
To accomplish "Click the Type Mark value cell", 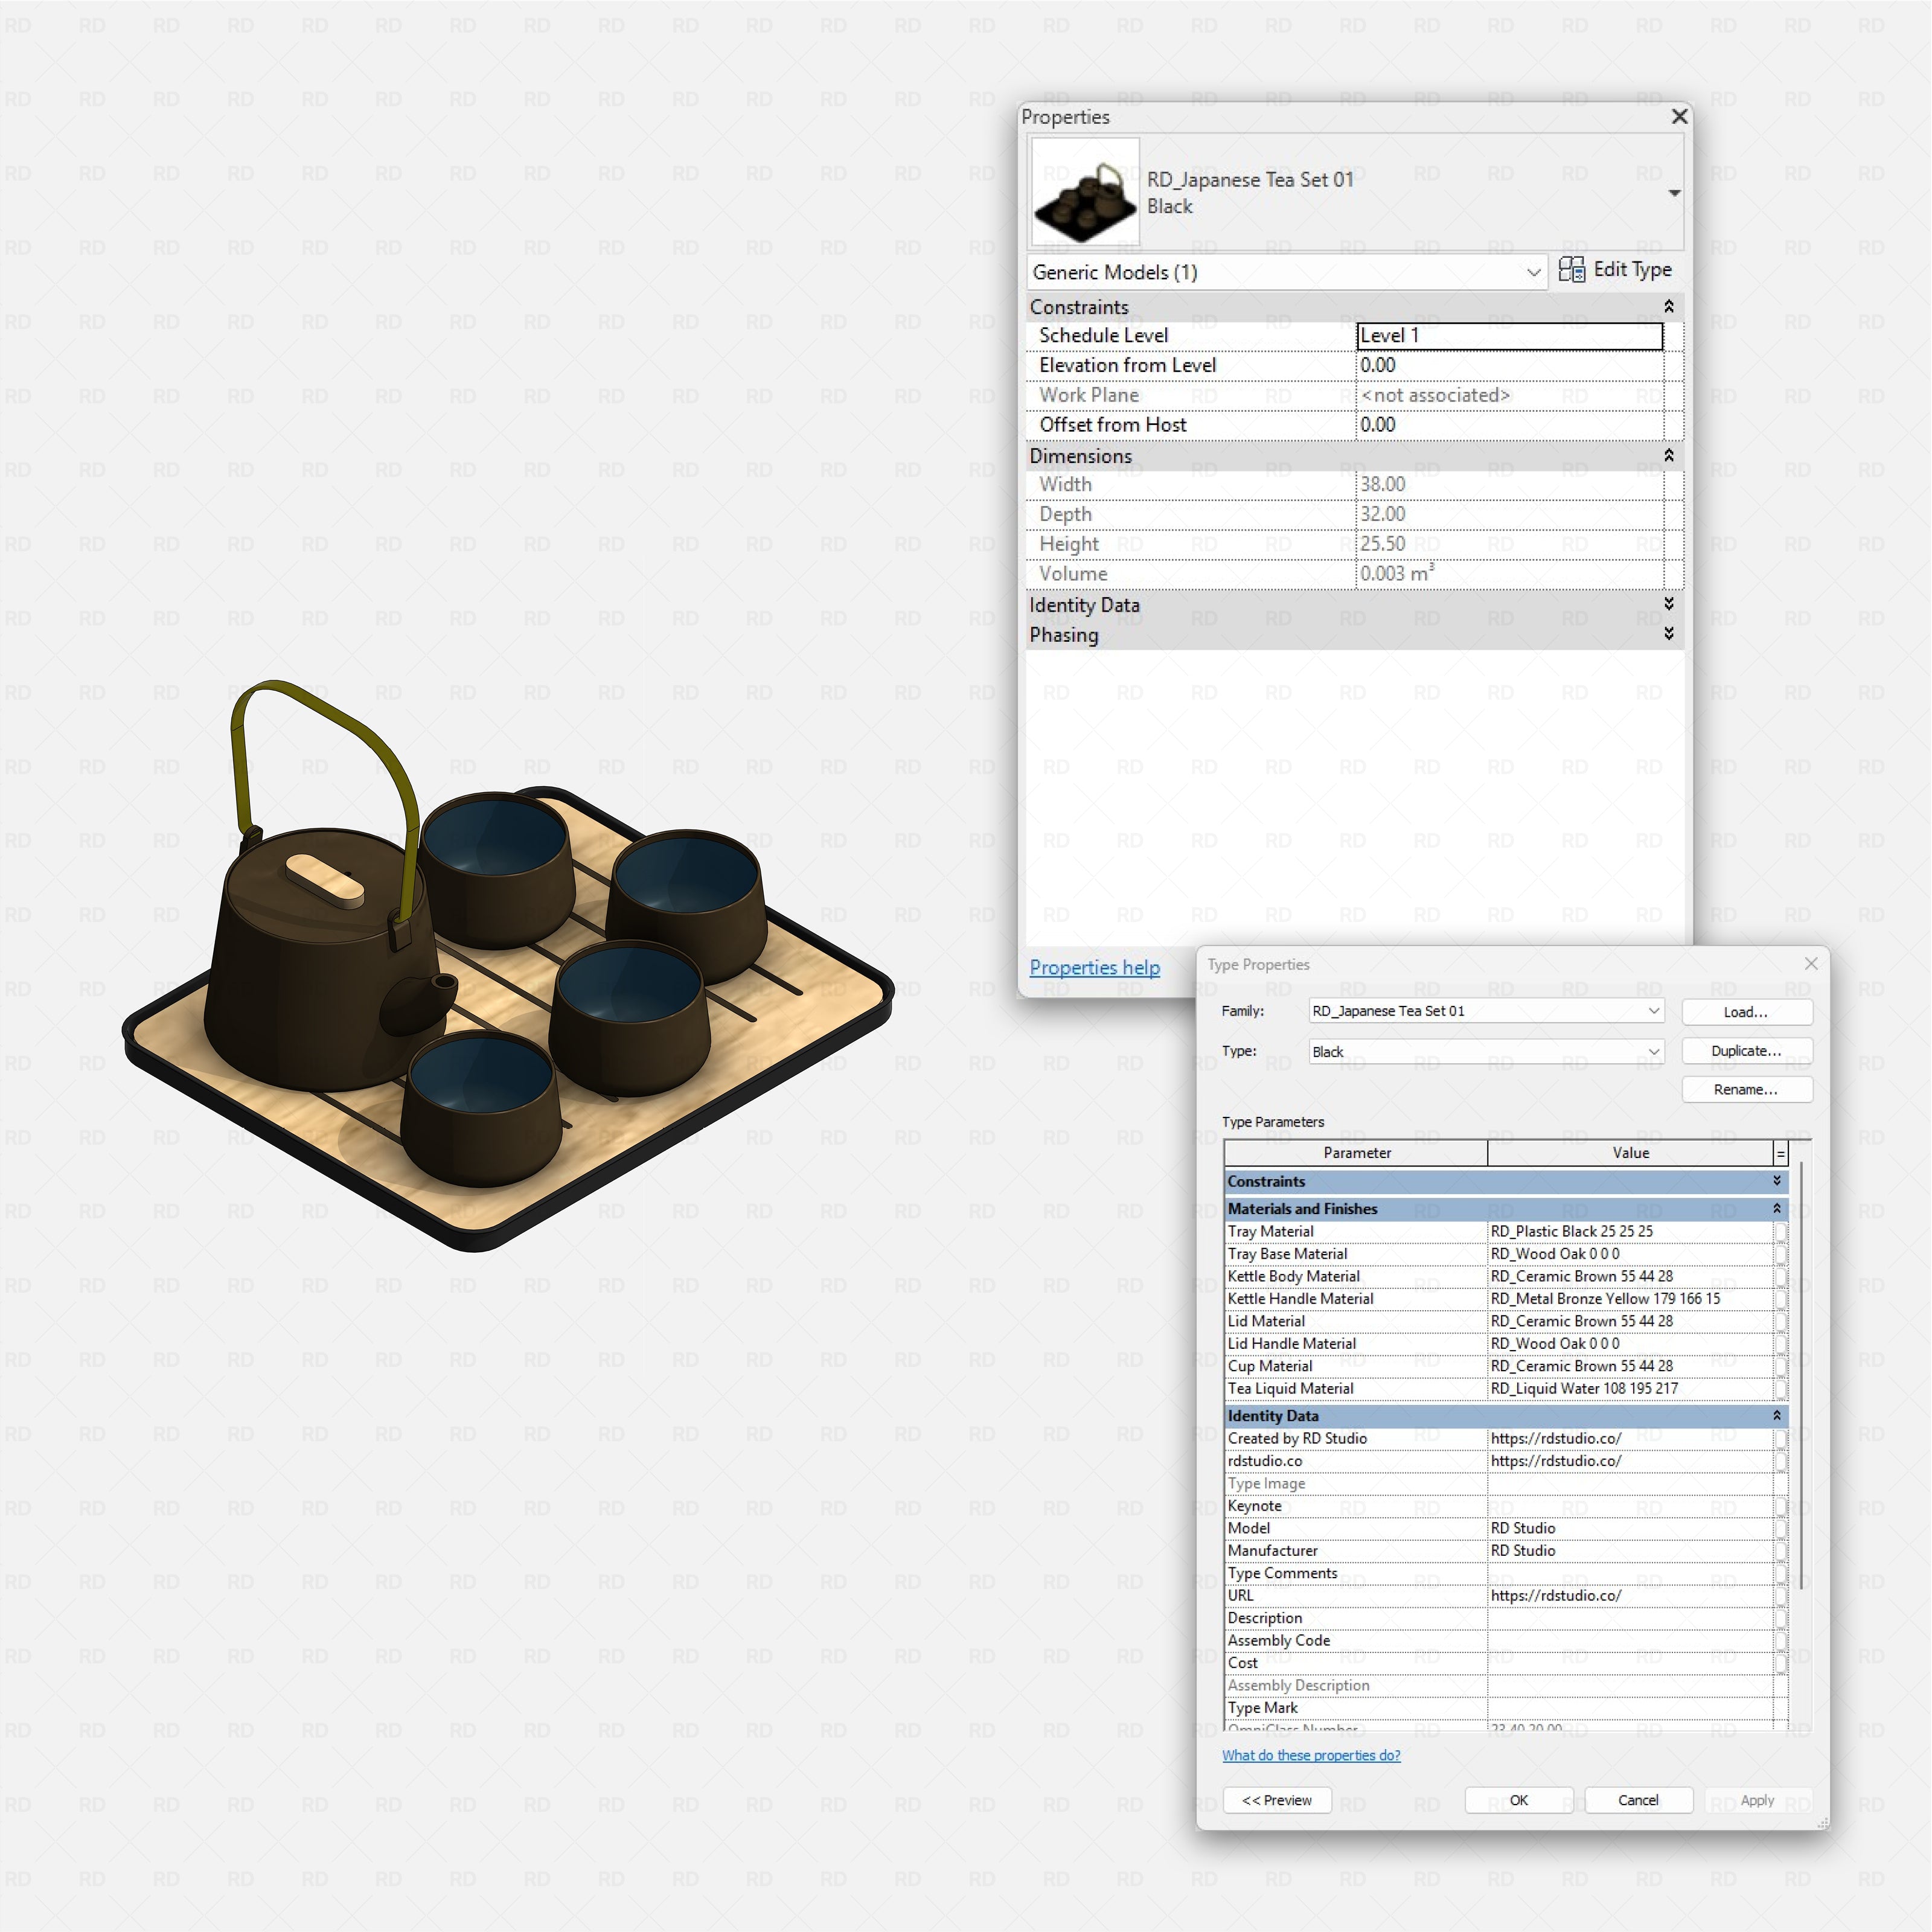I will click(1630, 1709).
